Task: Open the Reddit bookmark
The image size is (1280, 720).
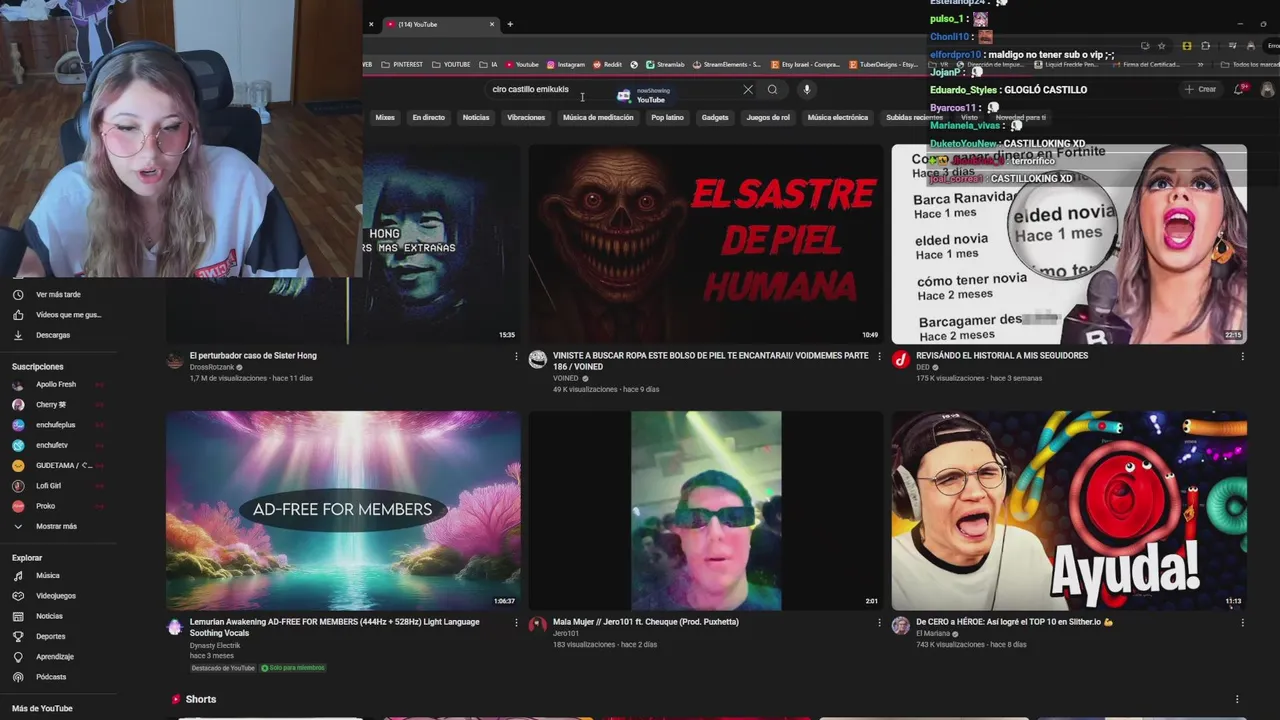Action: [x=608, y=64]
